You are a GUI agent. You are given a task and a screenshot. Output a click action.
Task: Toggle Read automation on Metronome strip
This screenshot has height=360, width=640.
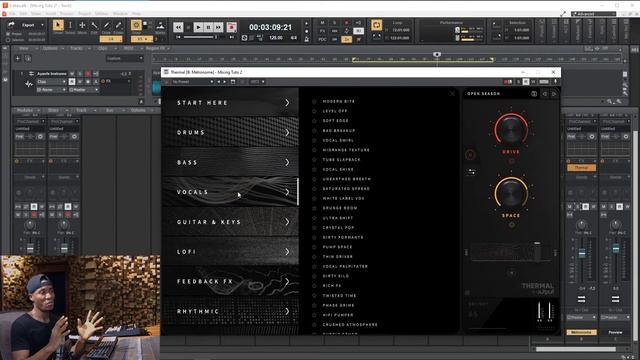point(586,207)
